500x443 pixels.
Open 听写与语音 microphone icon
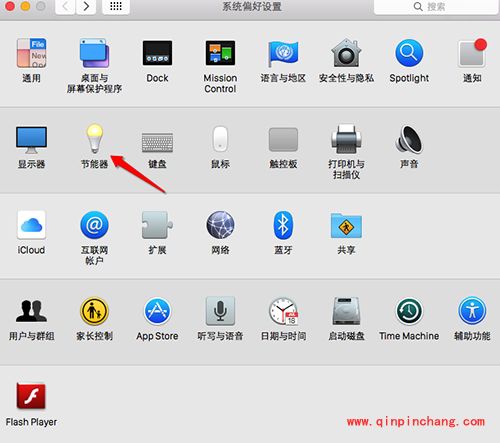coord(220,311)
